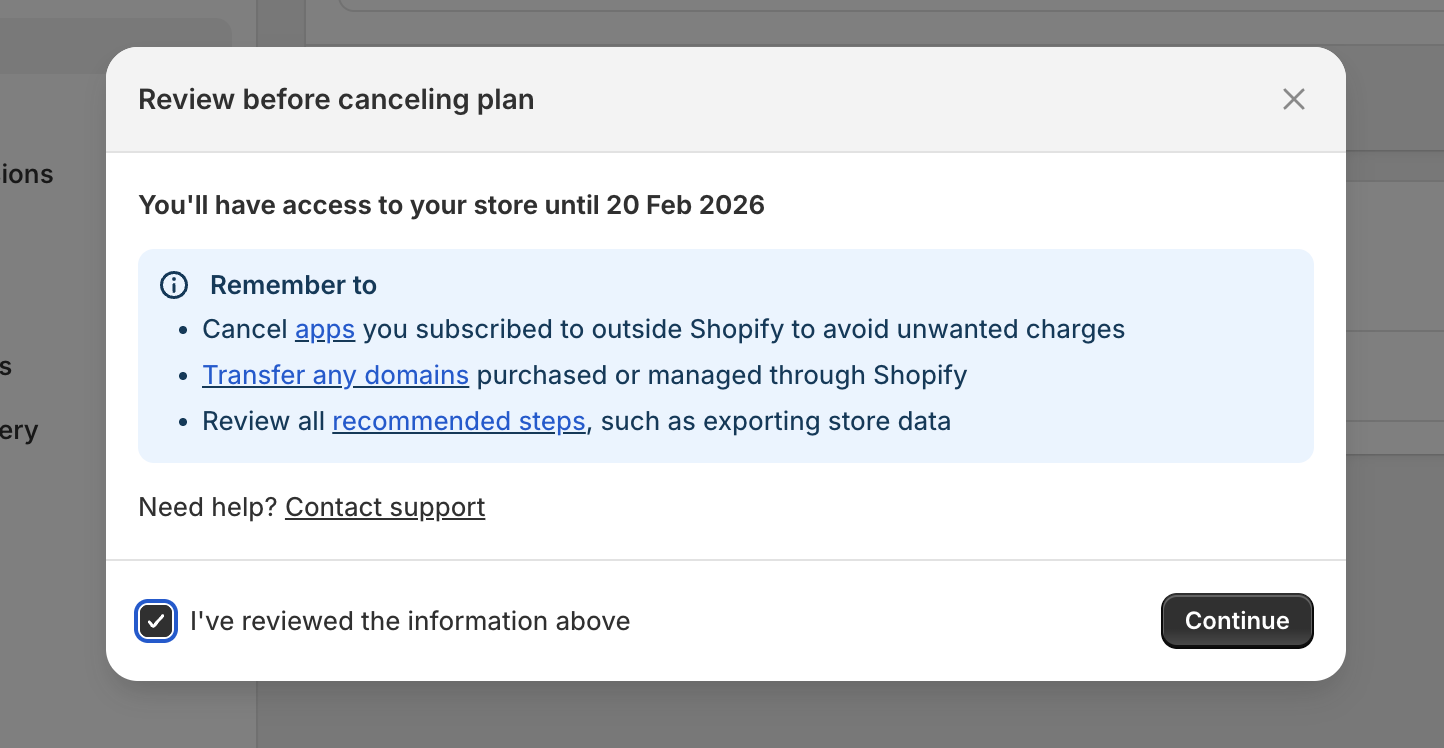Open the 'Transfer any domains' link

tap(335, 375)
